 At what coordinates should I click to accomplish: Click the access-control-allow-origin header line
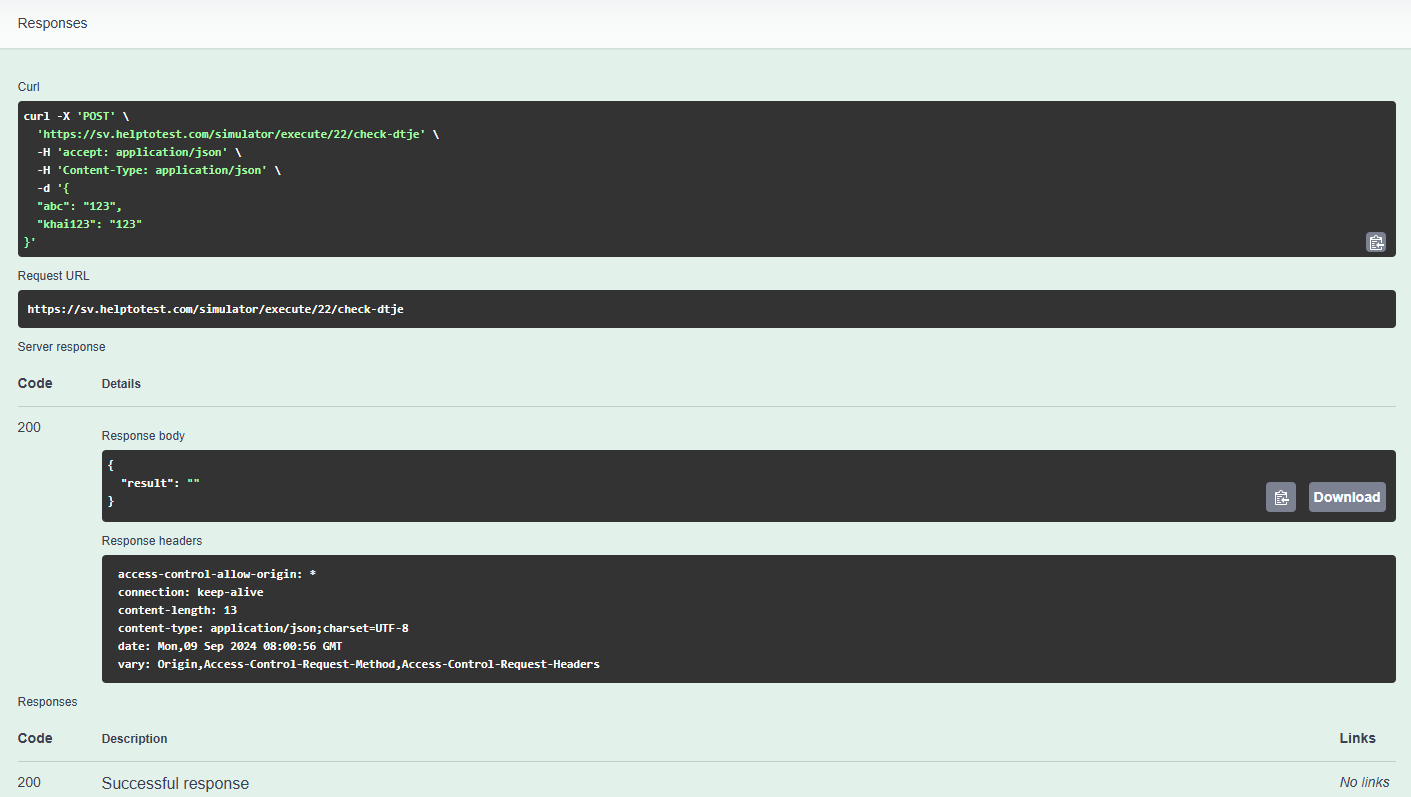(217, 574)
